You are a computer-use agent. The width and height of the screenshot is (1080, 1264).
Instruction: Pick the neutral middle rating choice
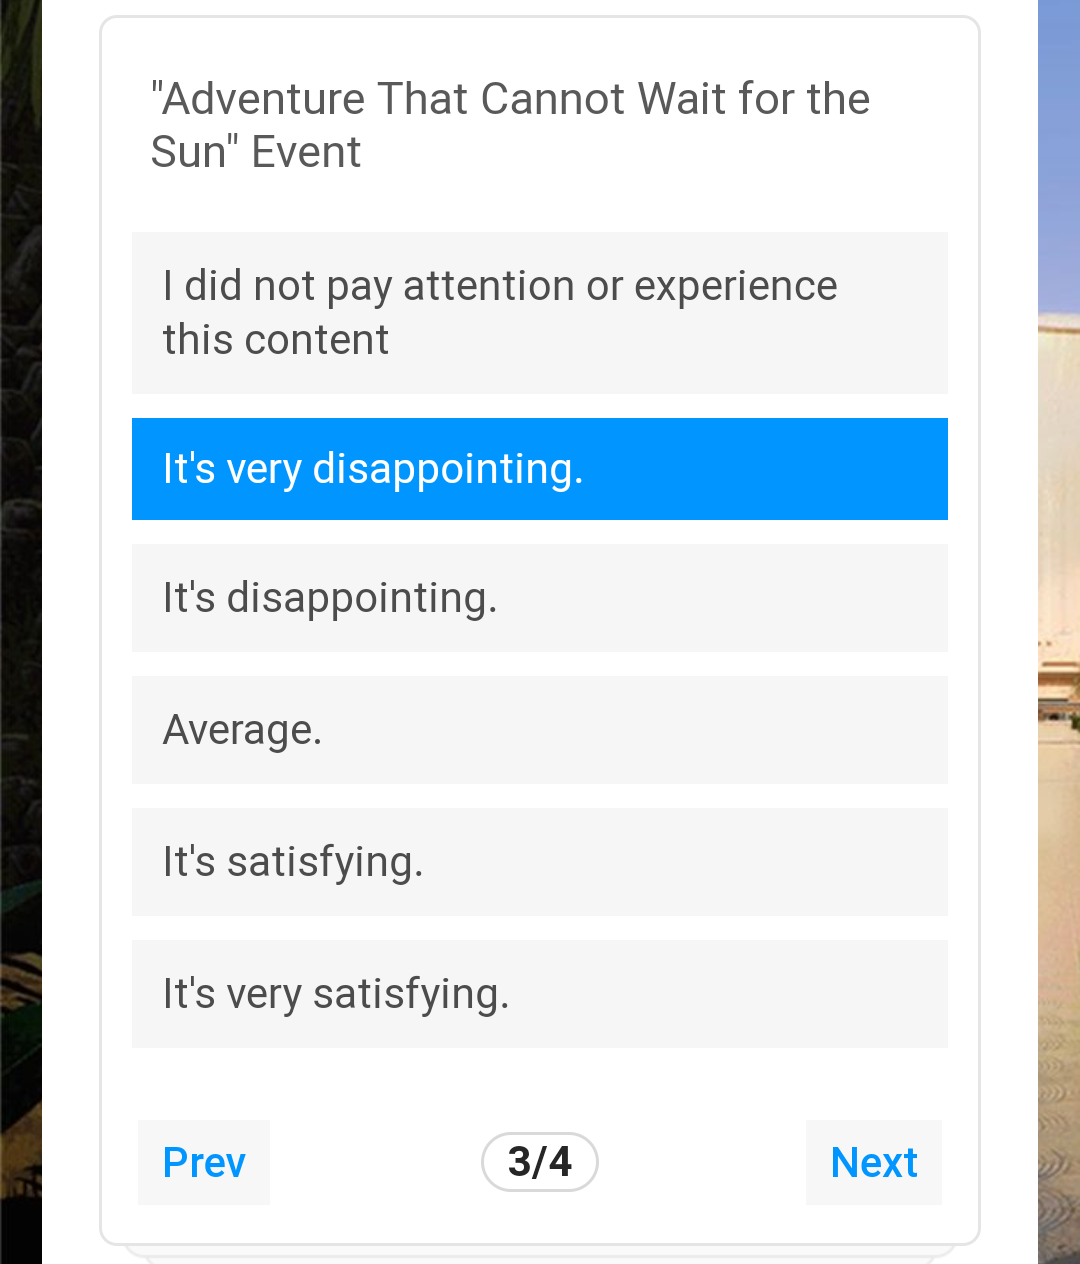click(x=540, y=730)
